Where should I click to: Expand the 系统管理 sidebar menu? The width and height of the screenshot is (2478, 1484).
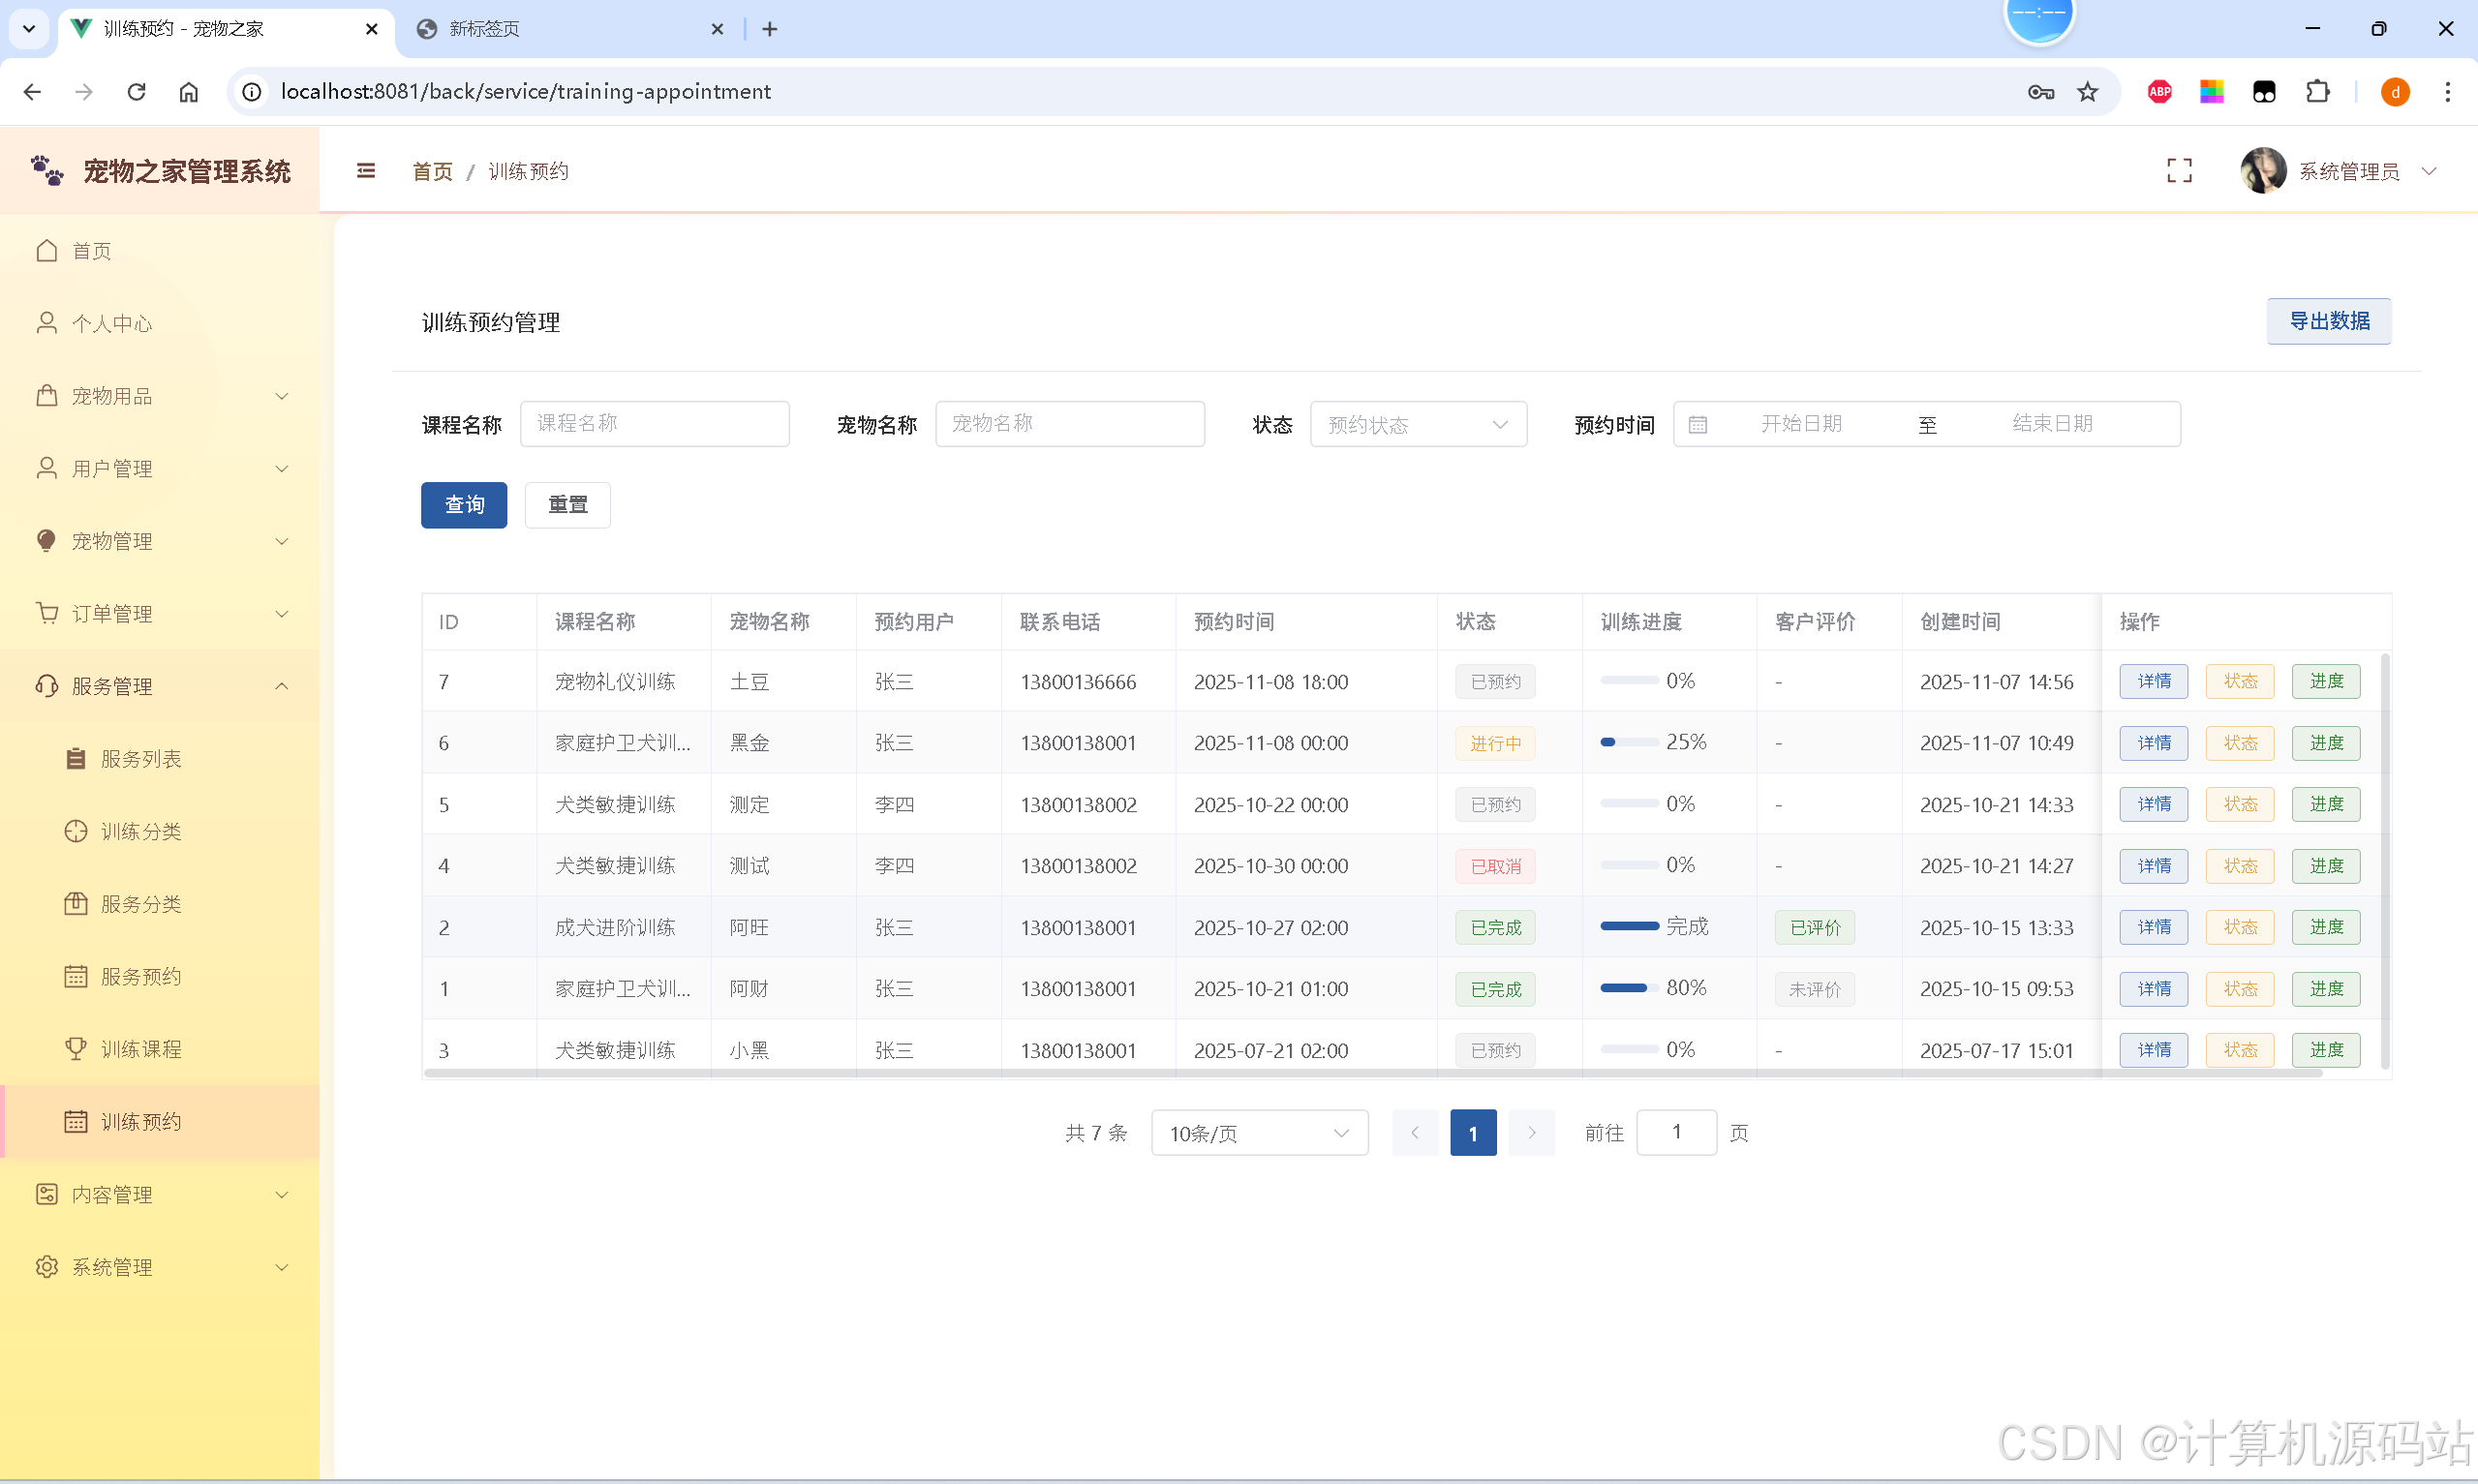(160, 1267)
